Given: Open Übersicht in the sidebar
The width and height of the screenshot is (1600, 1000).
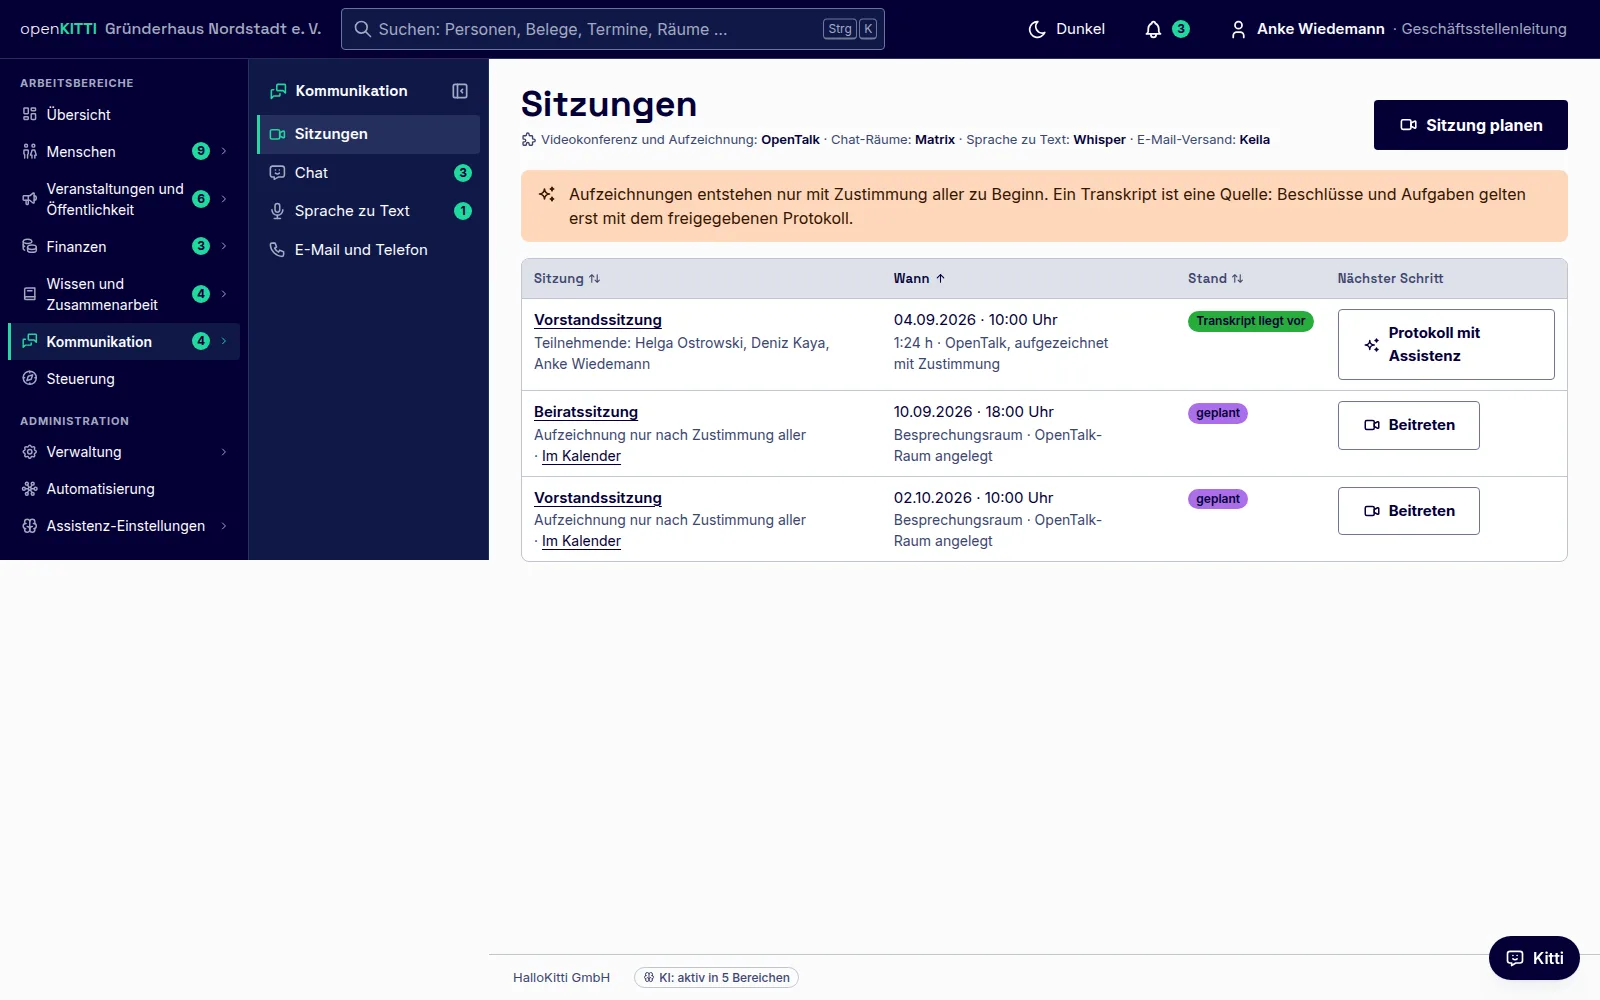Looking at the screenshot, I should click(x=124, y=114).
